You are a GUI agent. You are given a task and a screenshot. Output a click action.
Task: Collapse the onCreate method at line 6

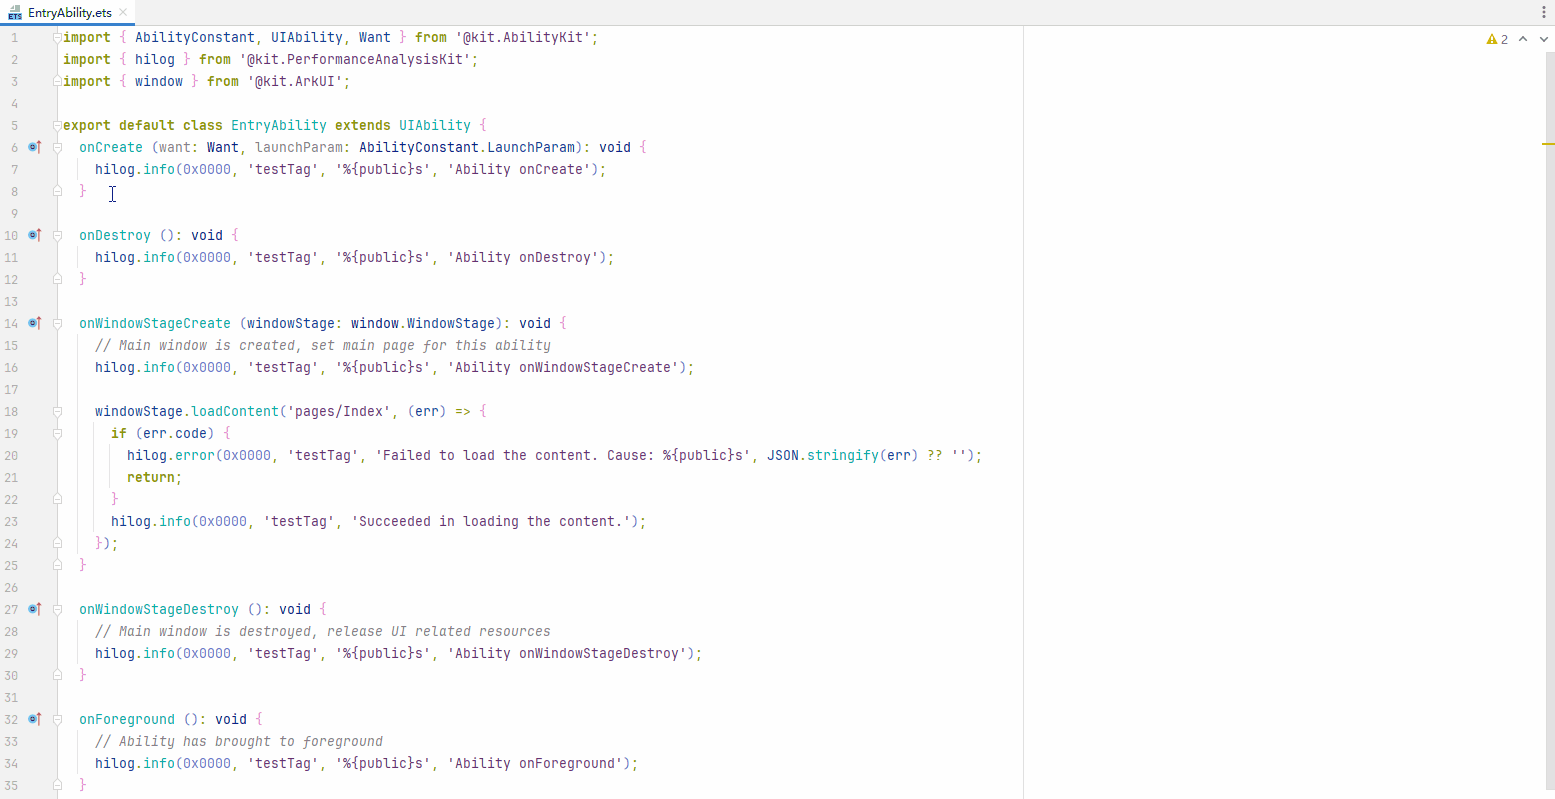tap(58, 147)
